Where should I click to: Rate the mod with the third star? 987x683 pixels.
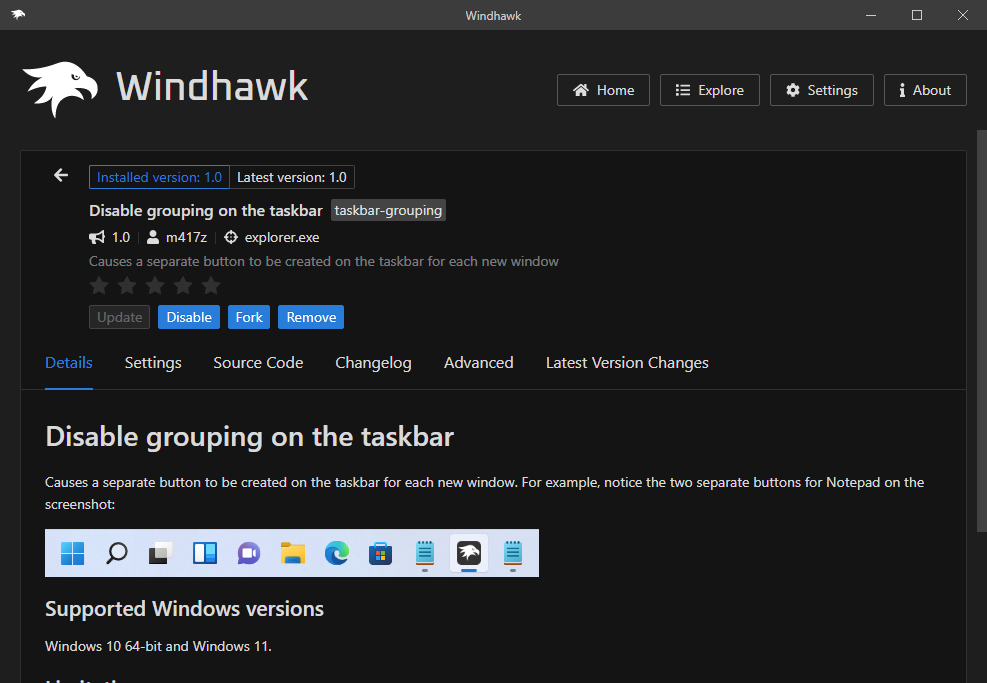tap(155, 285)
